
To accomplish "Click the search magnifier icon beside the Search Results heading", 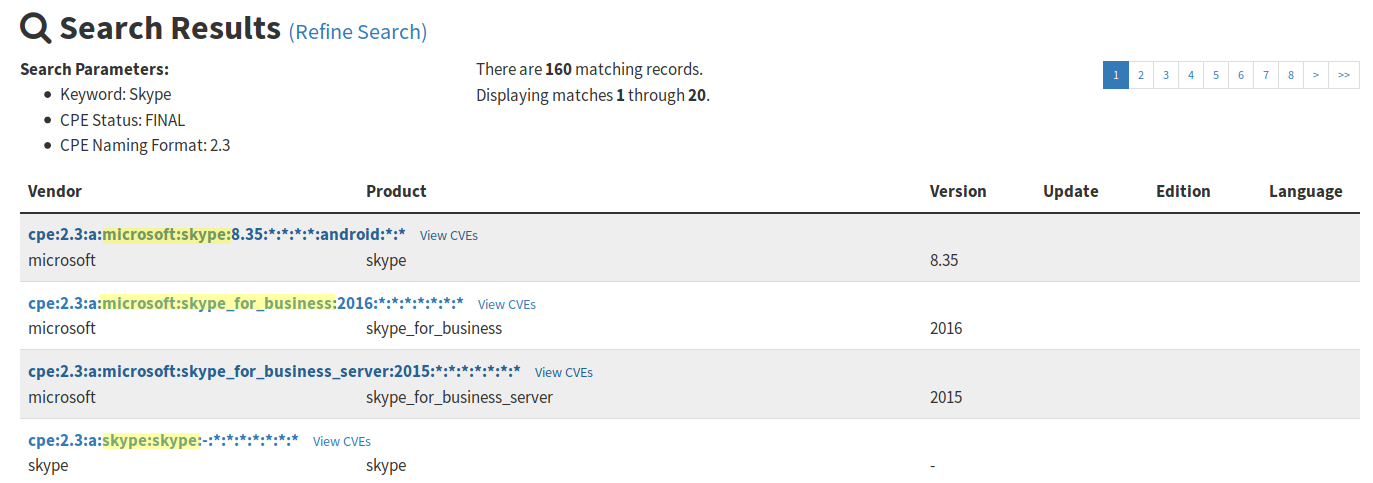I will [36, 29].
